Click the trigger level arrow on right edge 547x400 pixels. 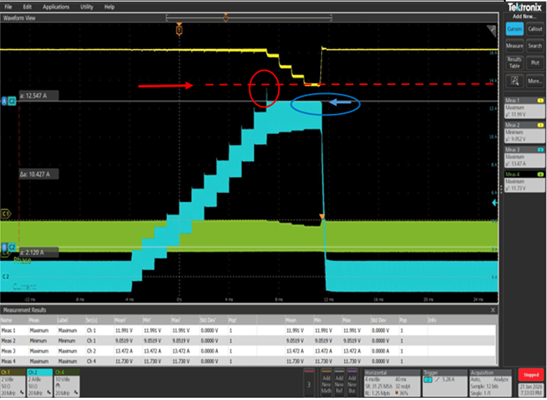tap(495, 203)
